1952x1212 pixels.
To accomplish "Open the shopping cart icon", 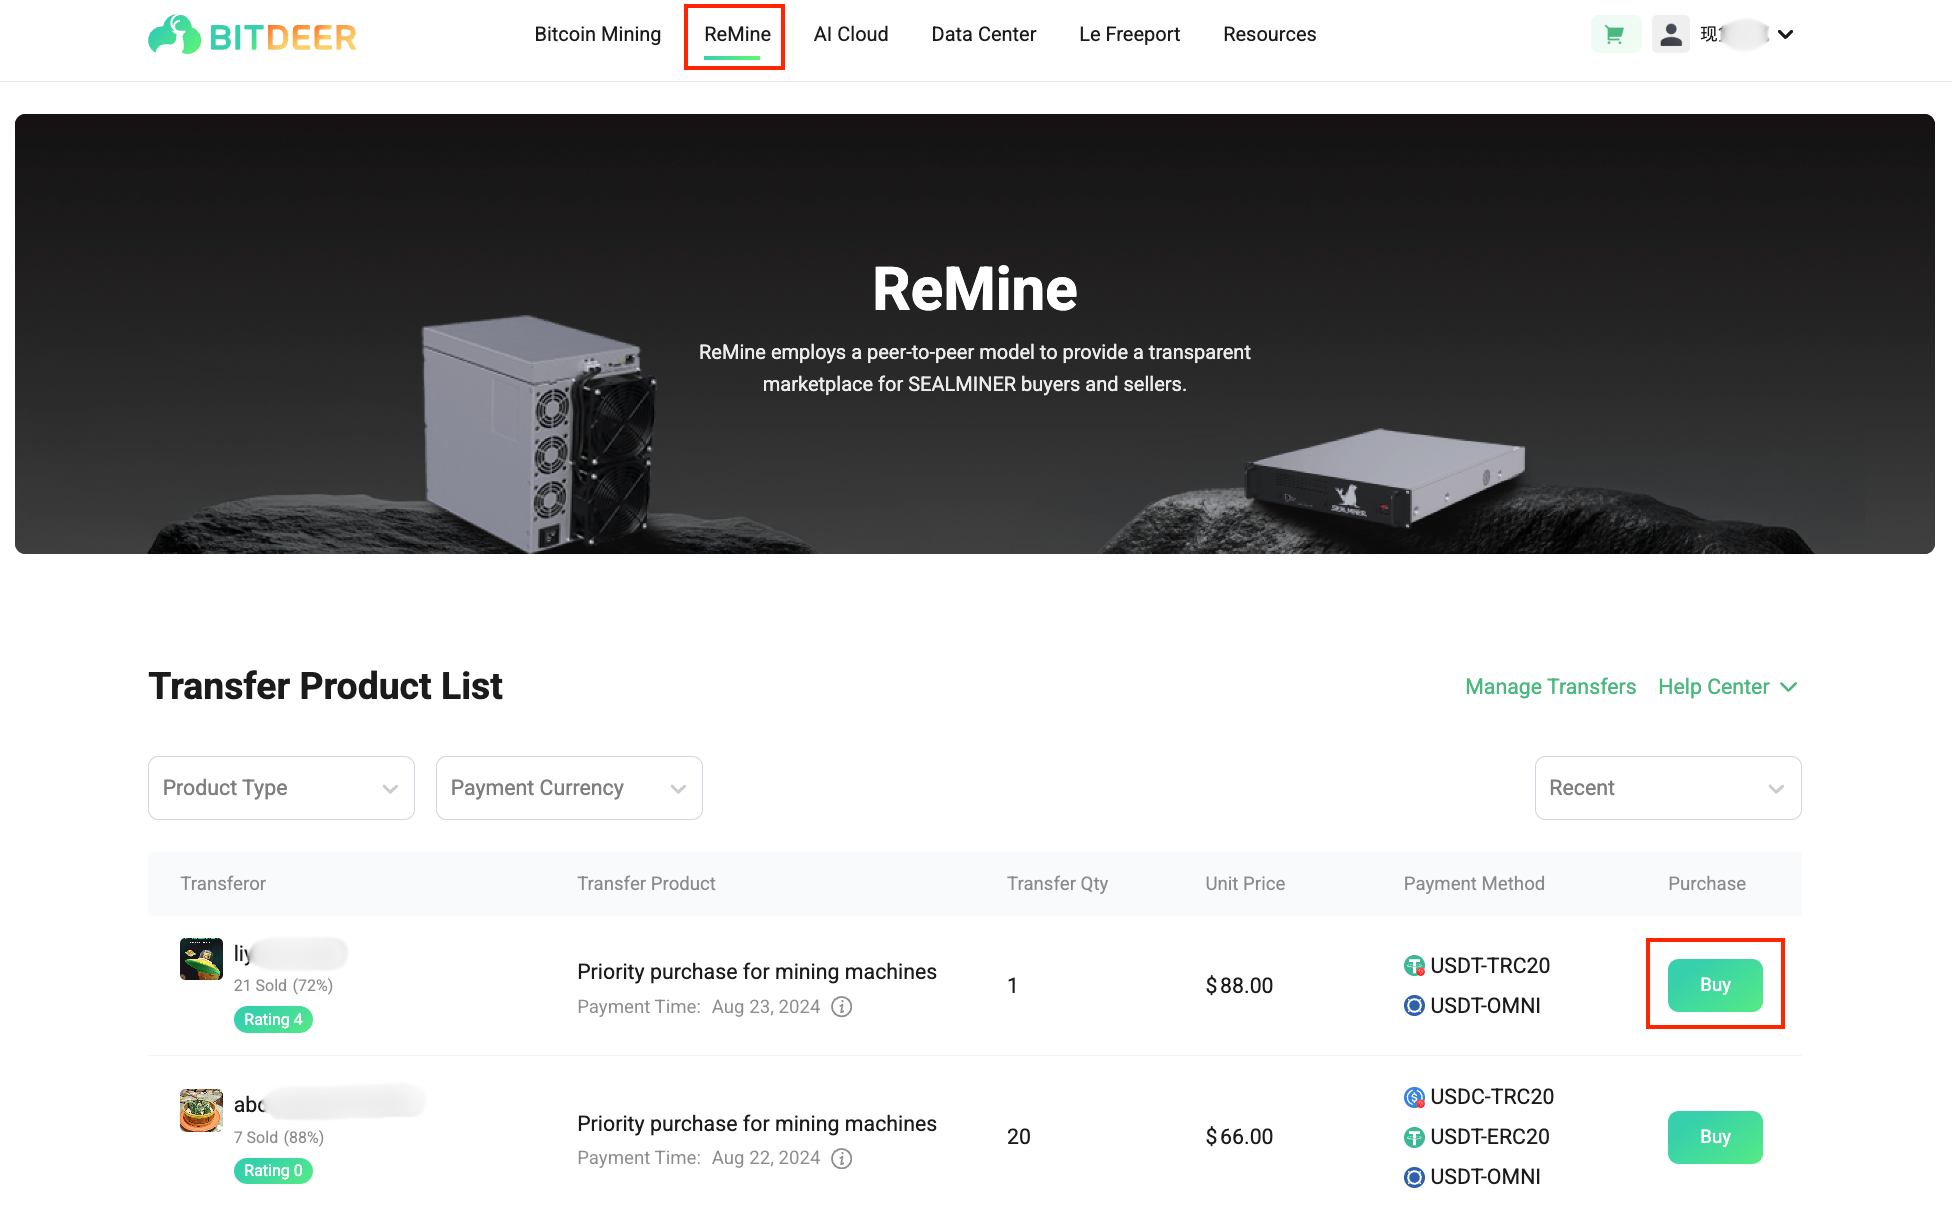I will pyautogui.click(x=1615, y=35).
